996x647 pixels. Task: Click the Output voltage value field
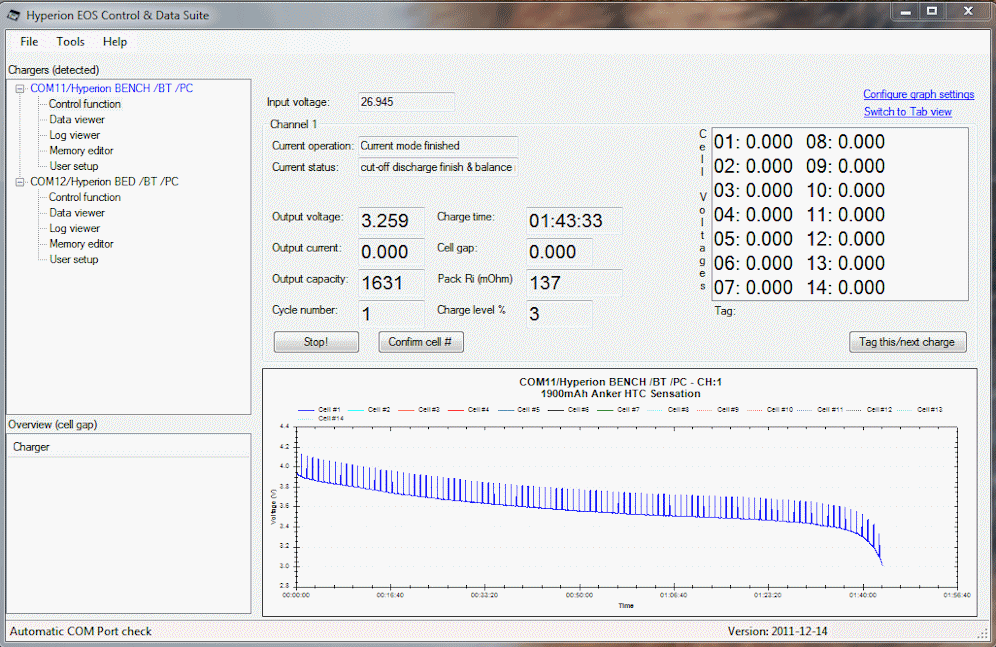[393, 221]
